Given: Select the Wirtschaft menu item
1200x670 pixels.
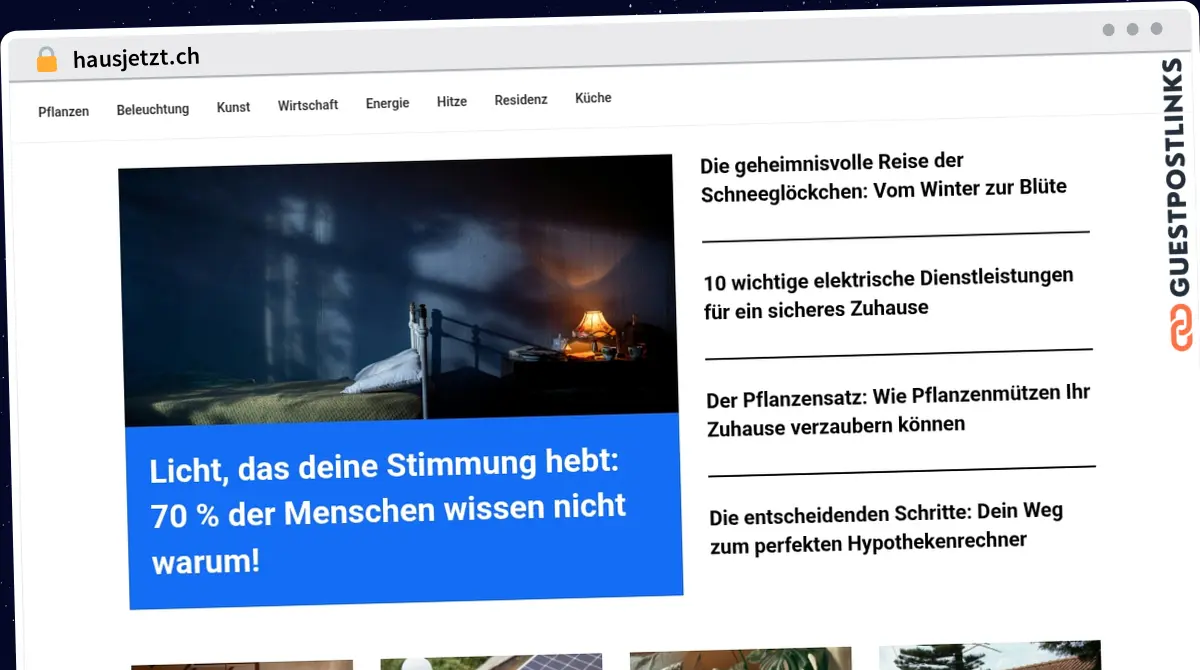Looking at the screenshot, I should tap(308, 105).
